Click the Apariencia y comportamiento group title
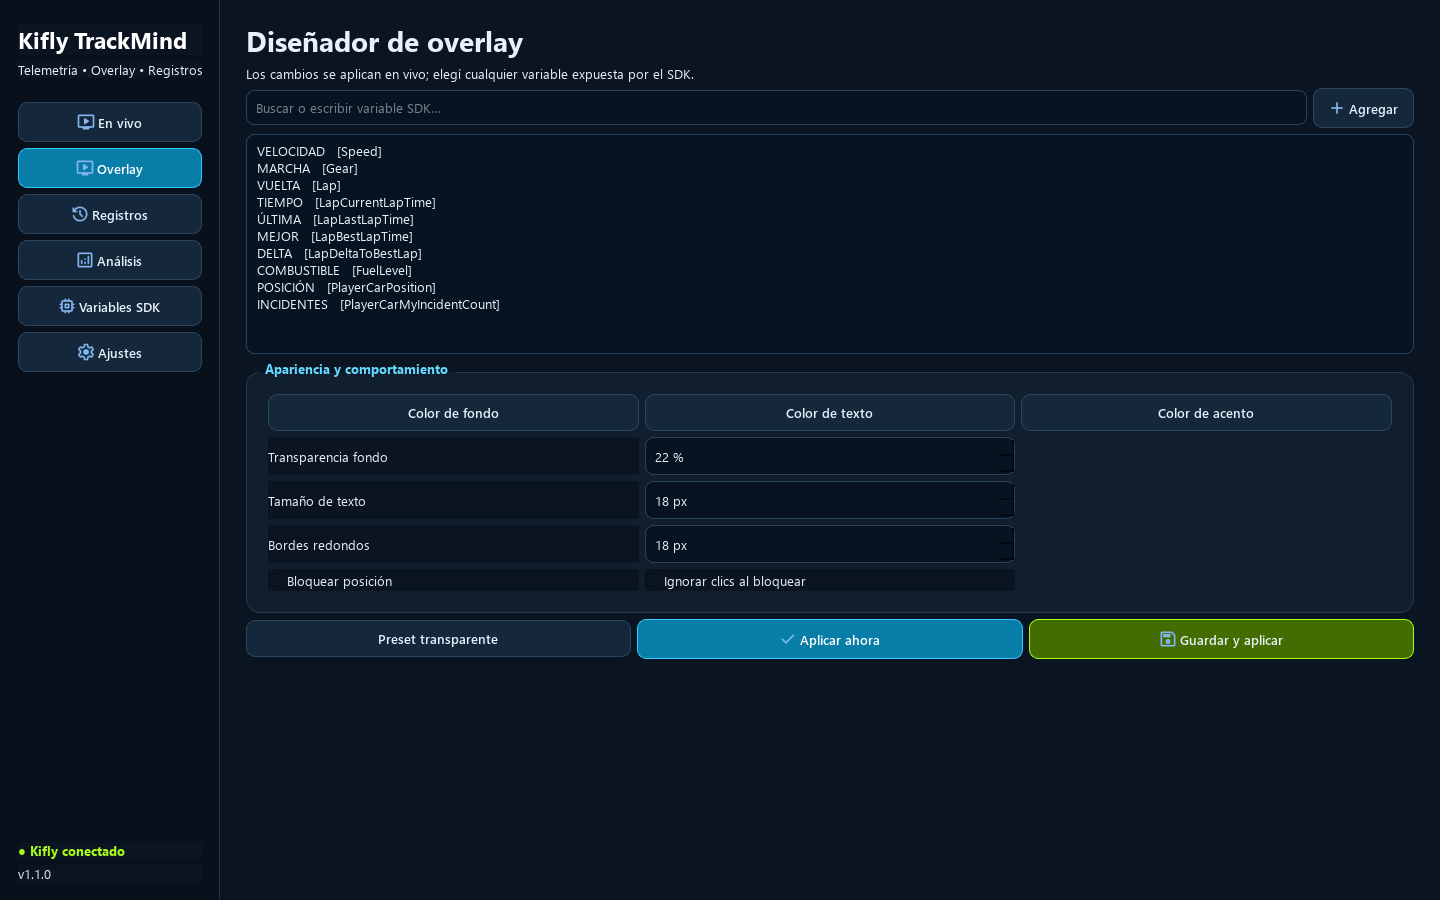This screenshot has height=900, width=1440. pos(356,369)
